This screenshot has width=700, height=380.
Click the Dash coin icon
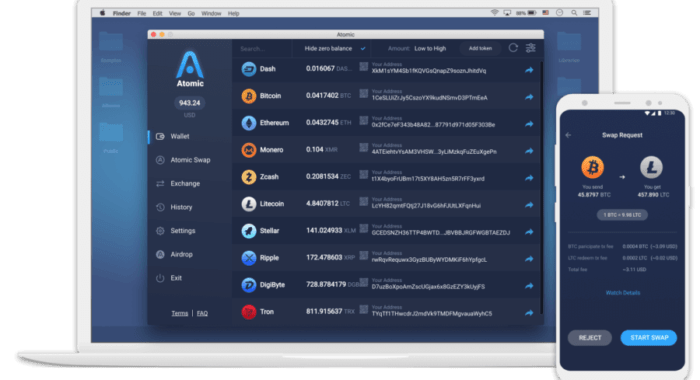coord(249,69)
